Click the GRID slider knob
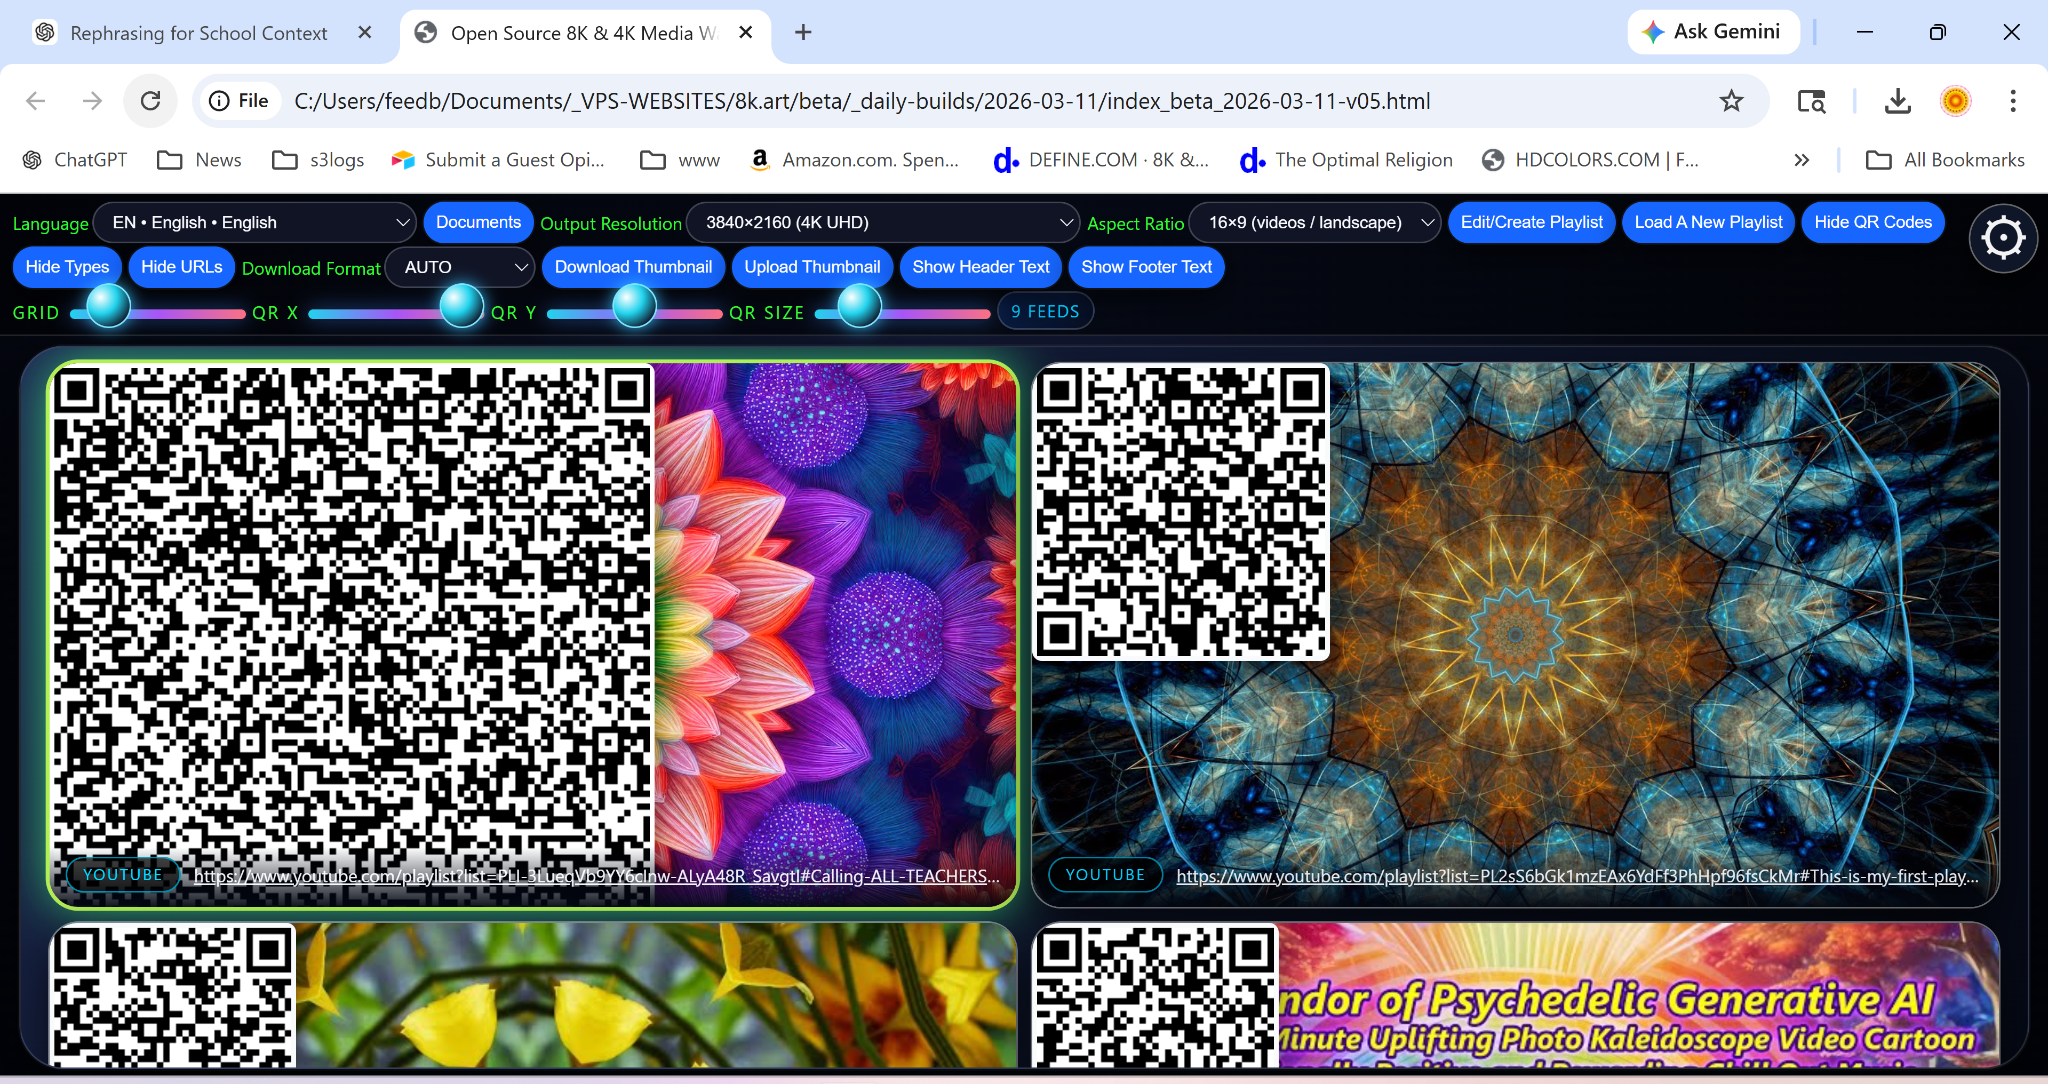Viewport: 2048px width, 1084px height. [x=109, y=306]
